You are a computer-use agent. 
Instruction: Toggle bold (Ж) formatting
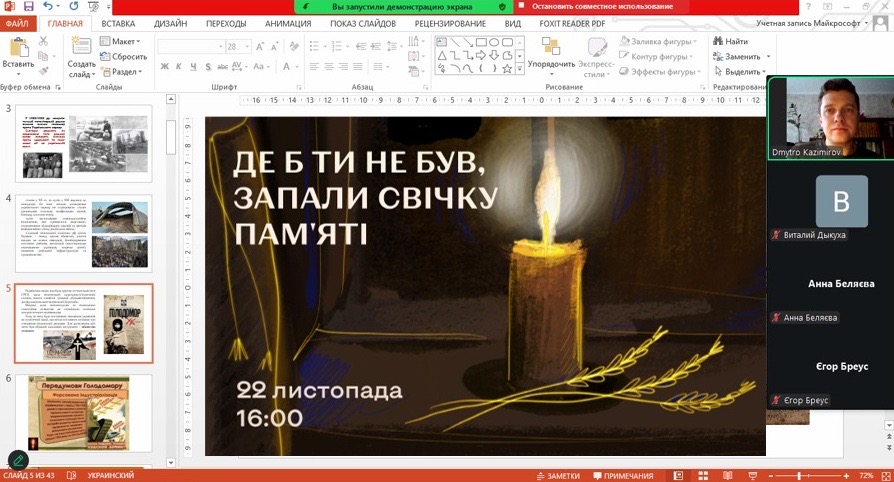(164, 67)
